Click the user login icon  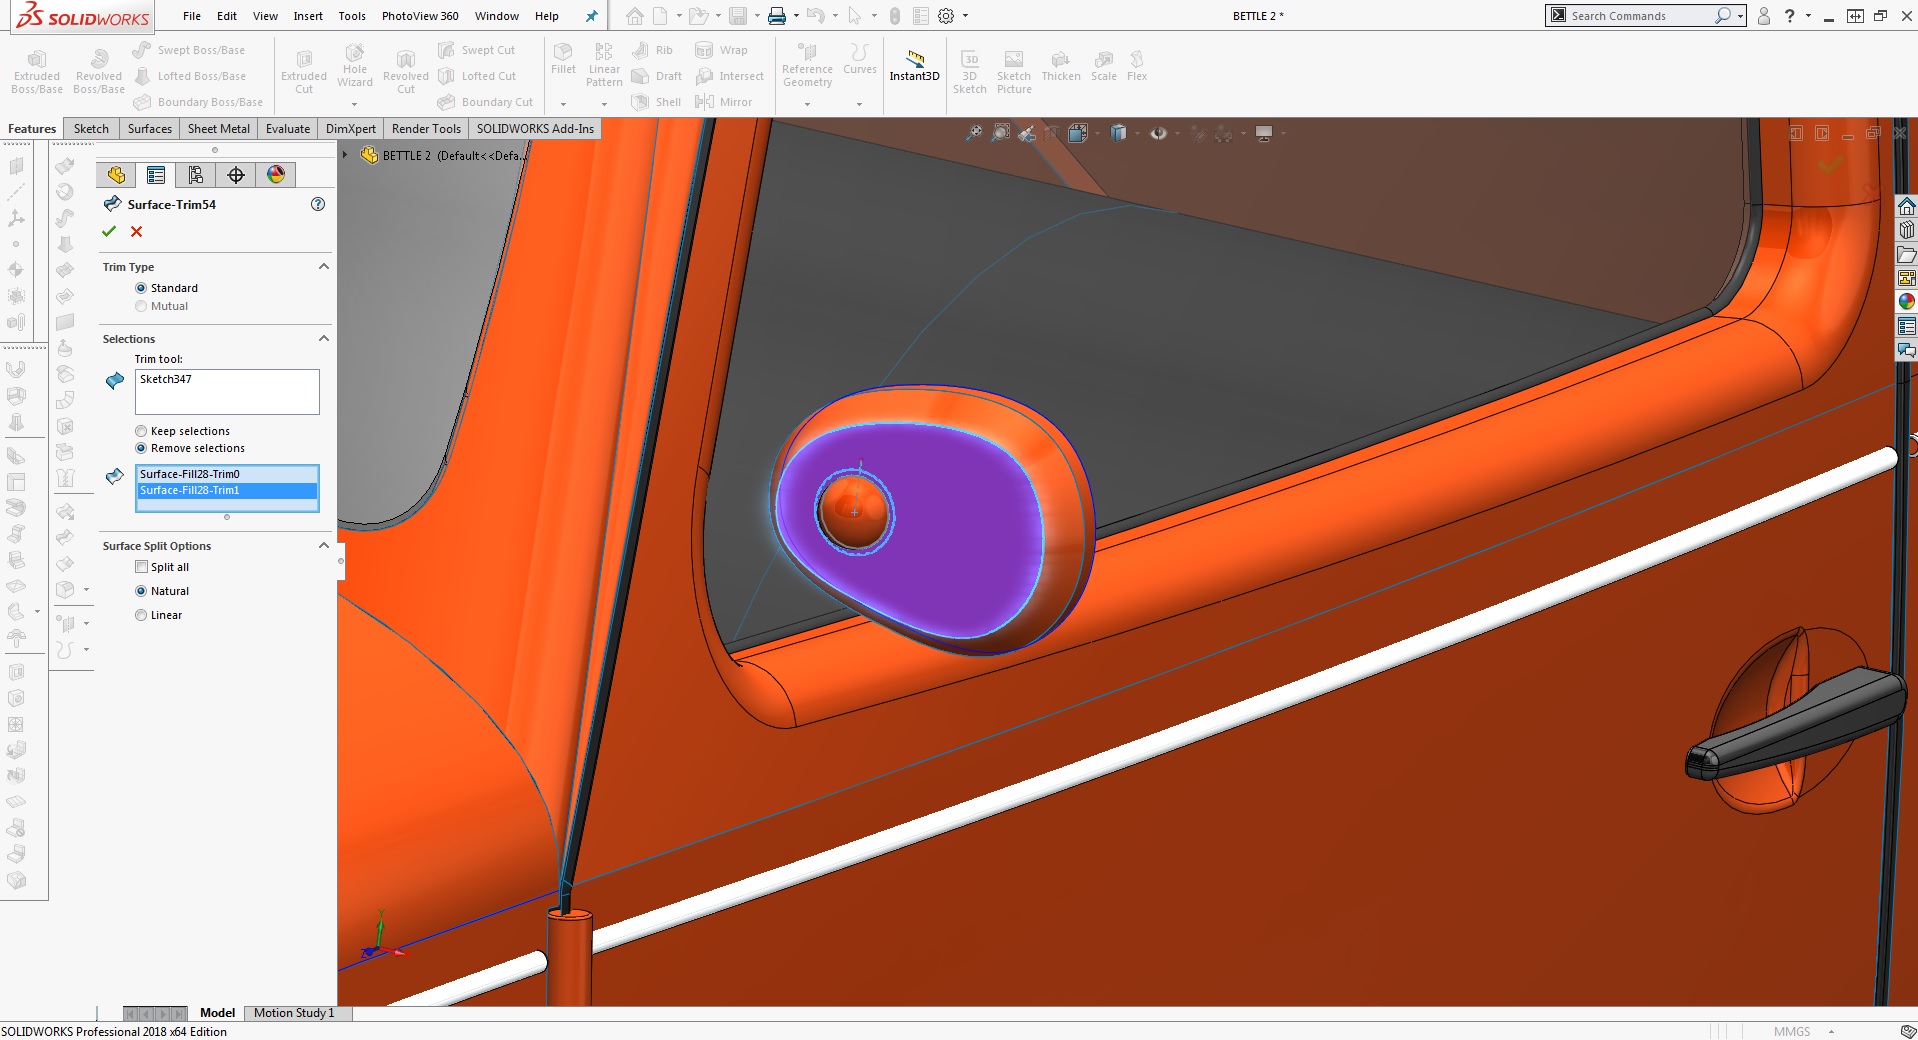click(x=1764, y=16)
